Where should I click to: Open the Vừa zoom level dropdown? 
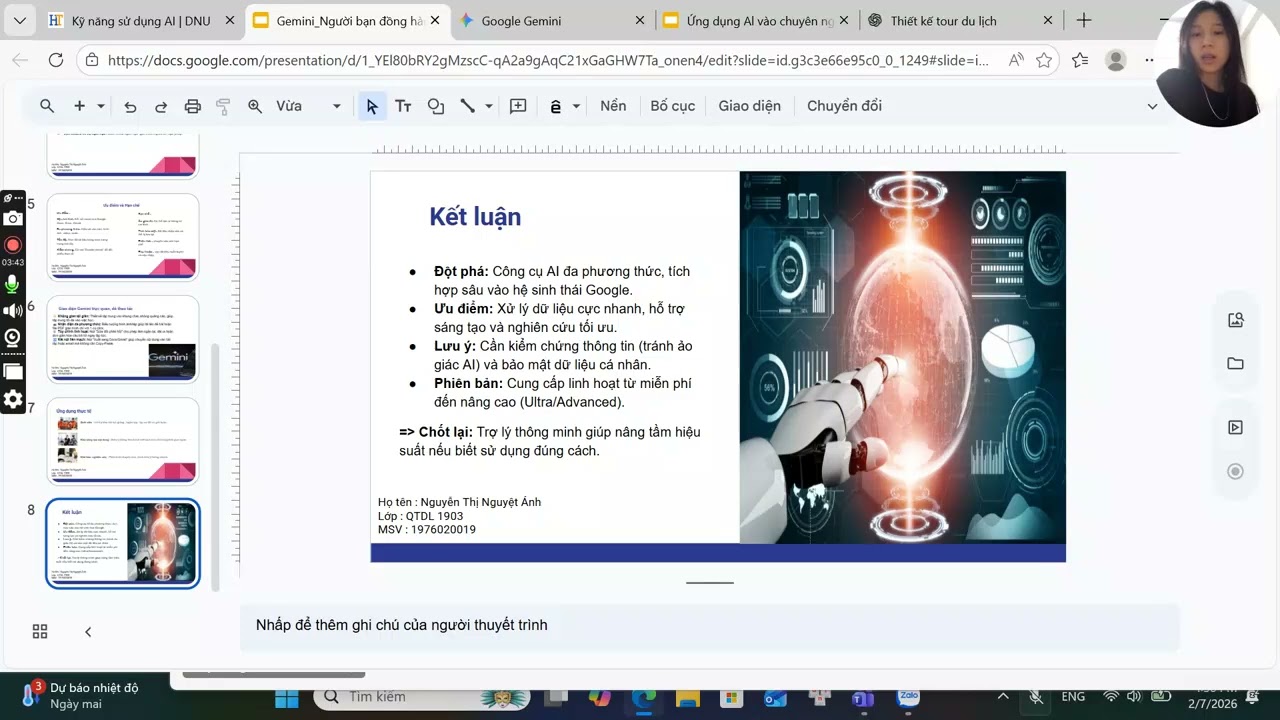click(308, 106)
